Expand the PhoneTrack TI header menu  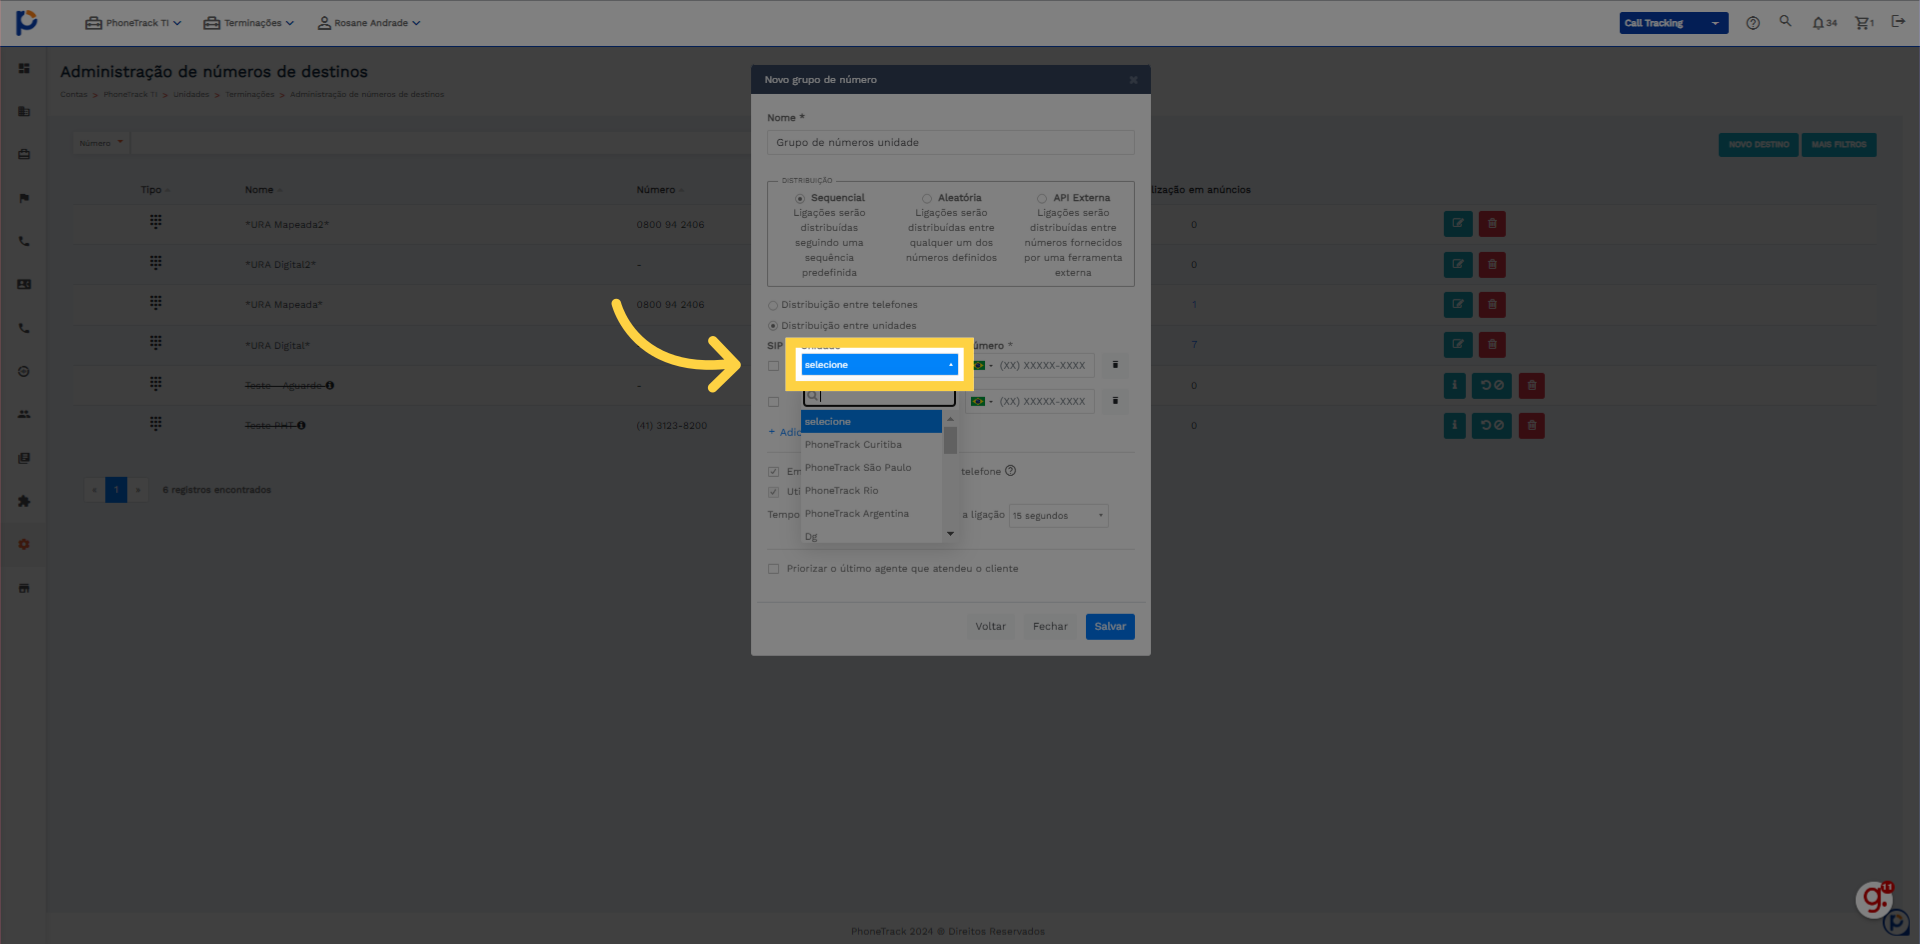click(133, 23)
